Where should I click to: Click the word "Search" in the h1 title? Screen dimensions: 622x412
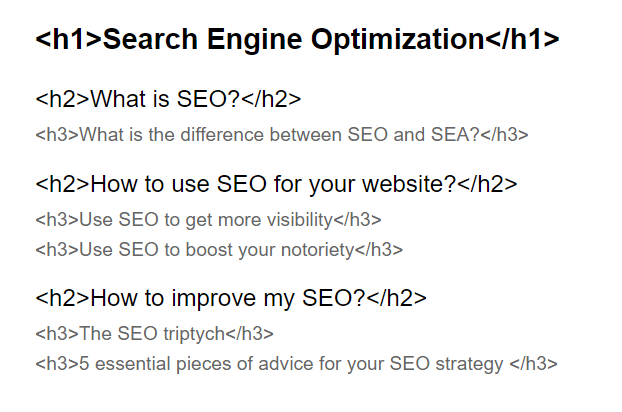pos(142,40)
